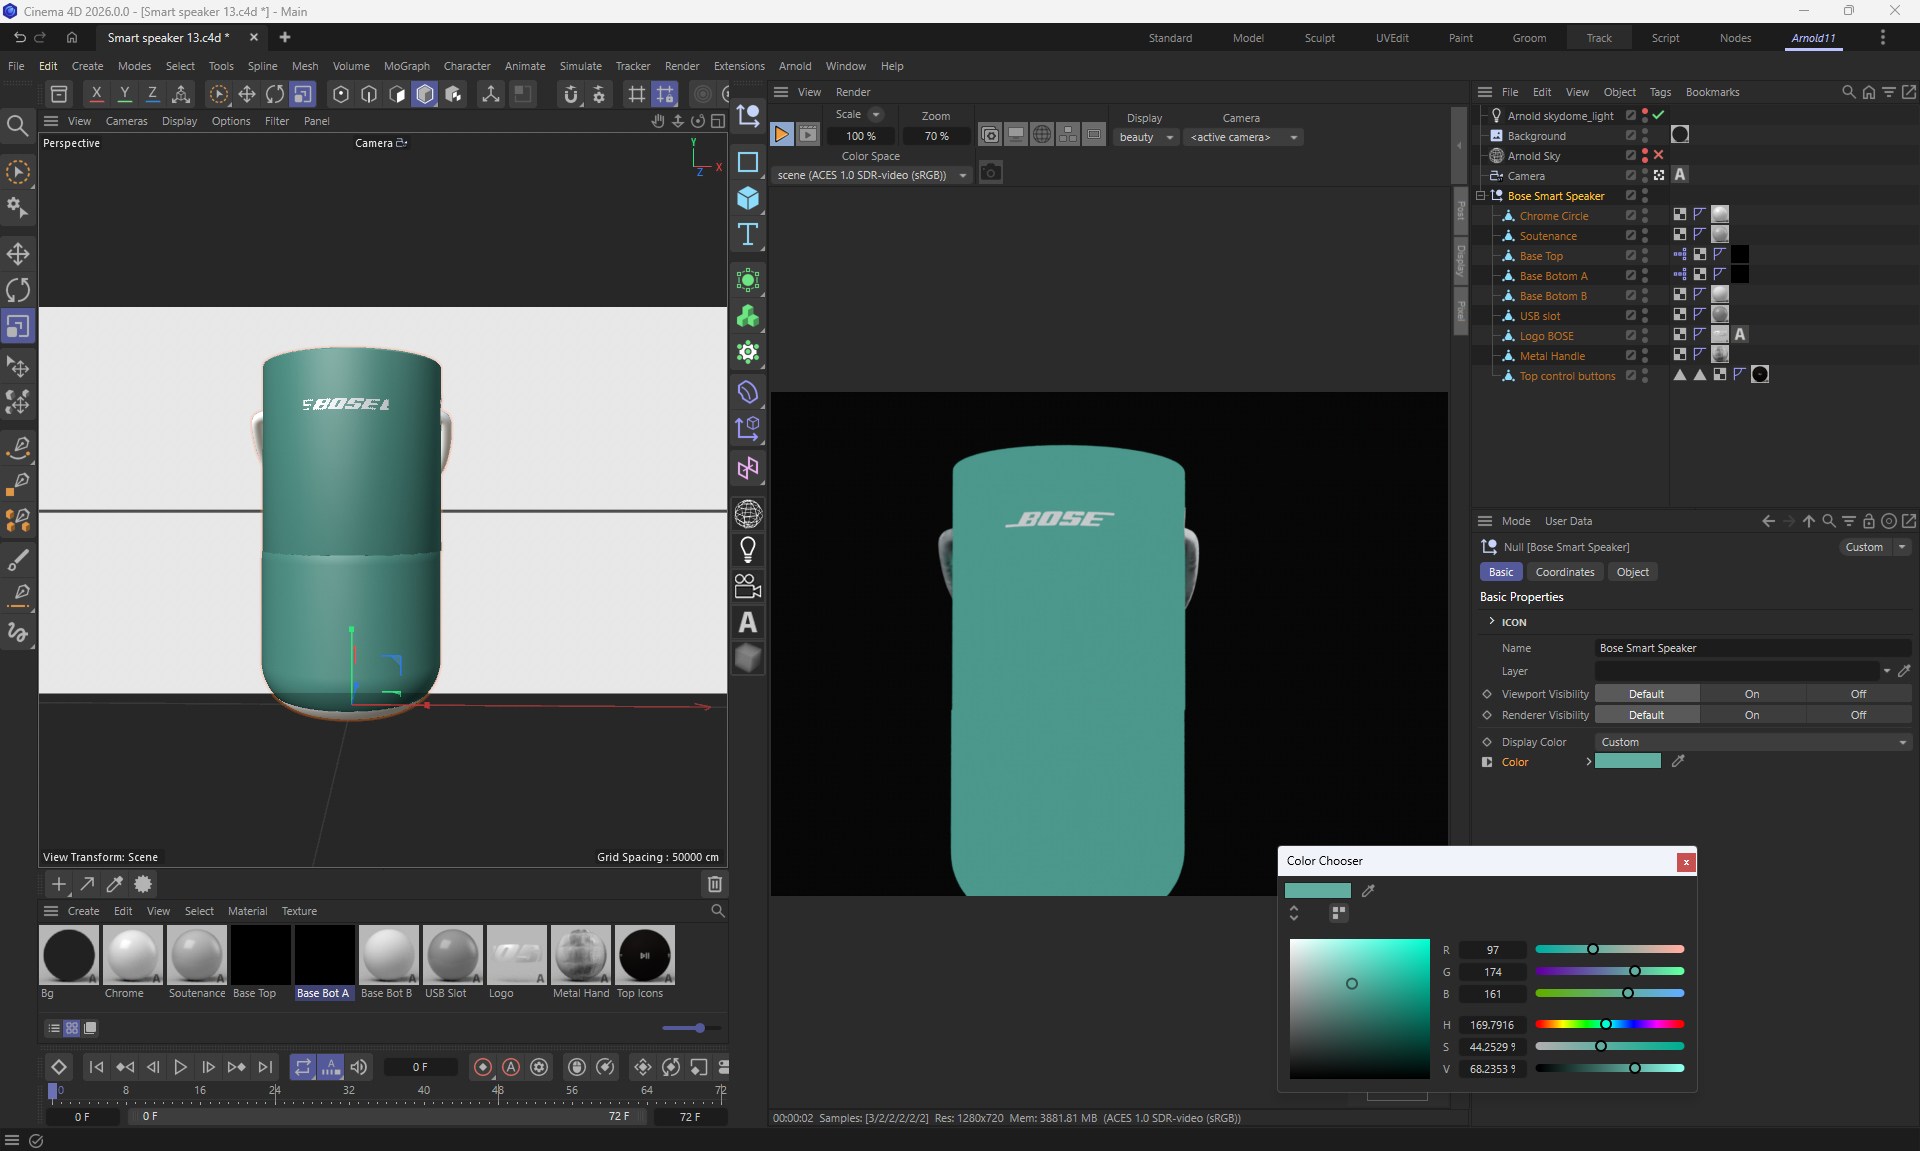
Task: Click the Camera object icon
Action: coord(748,586)
